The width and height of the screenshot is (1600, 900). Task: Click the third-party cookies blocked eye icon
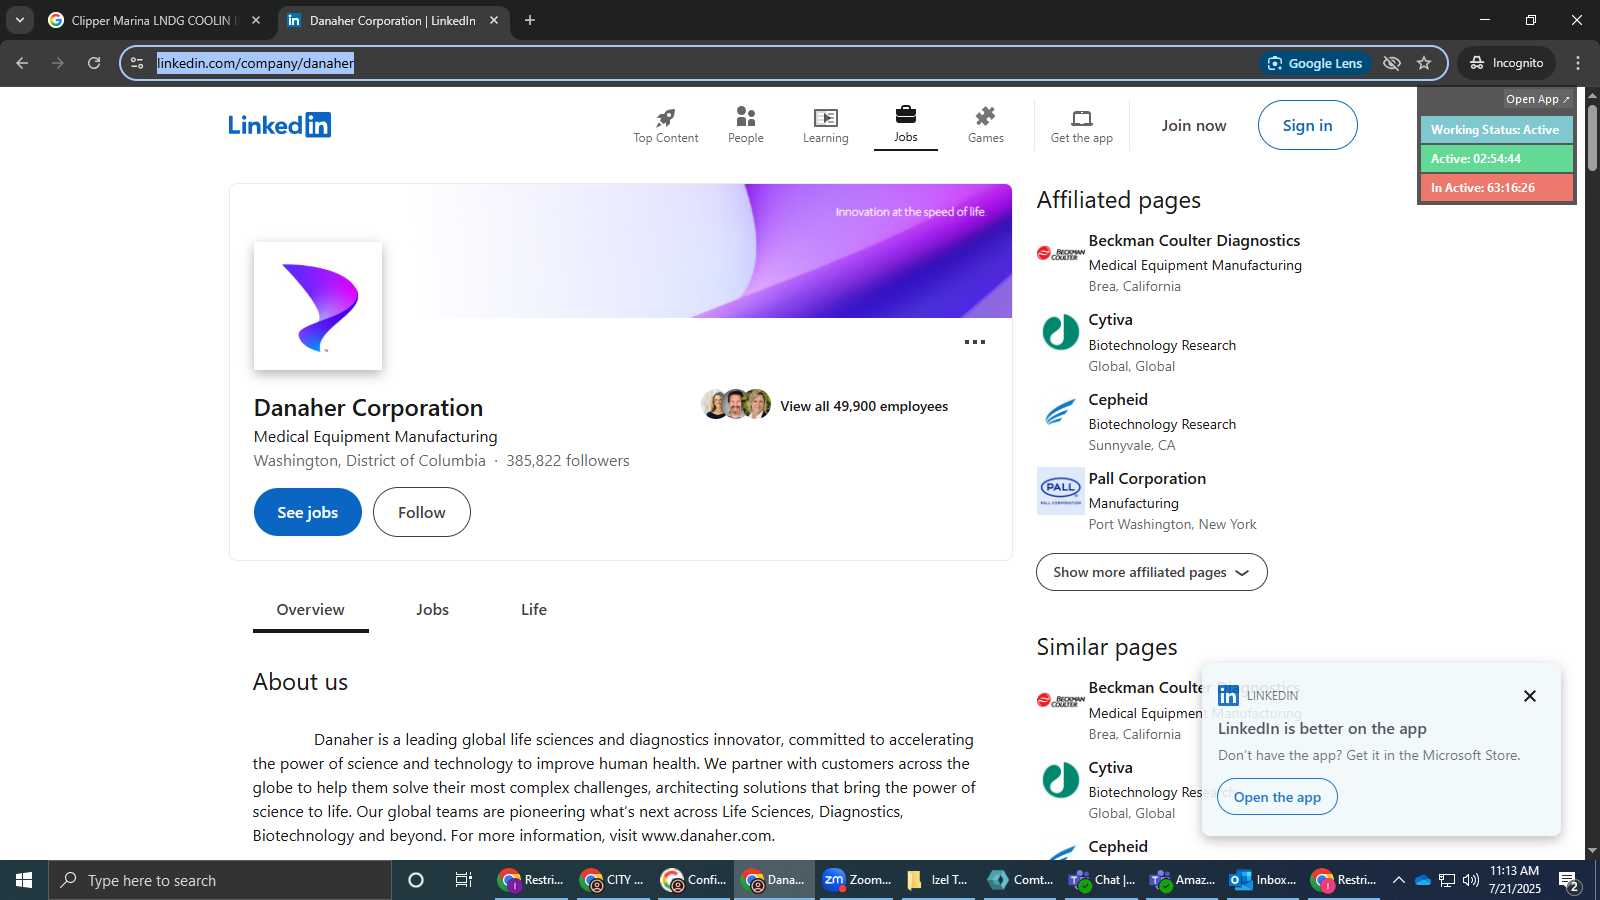tap(1391, 63)
